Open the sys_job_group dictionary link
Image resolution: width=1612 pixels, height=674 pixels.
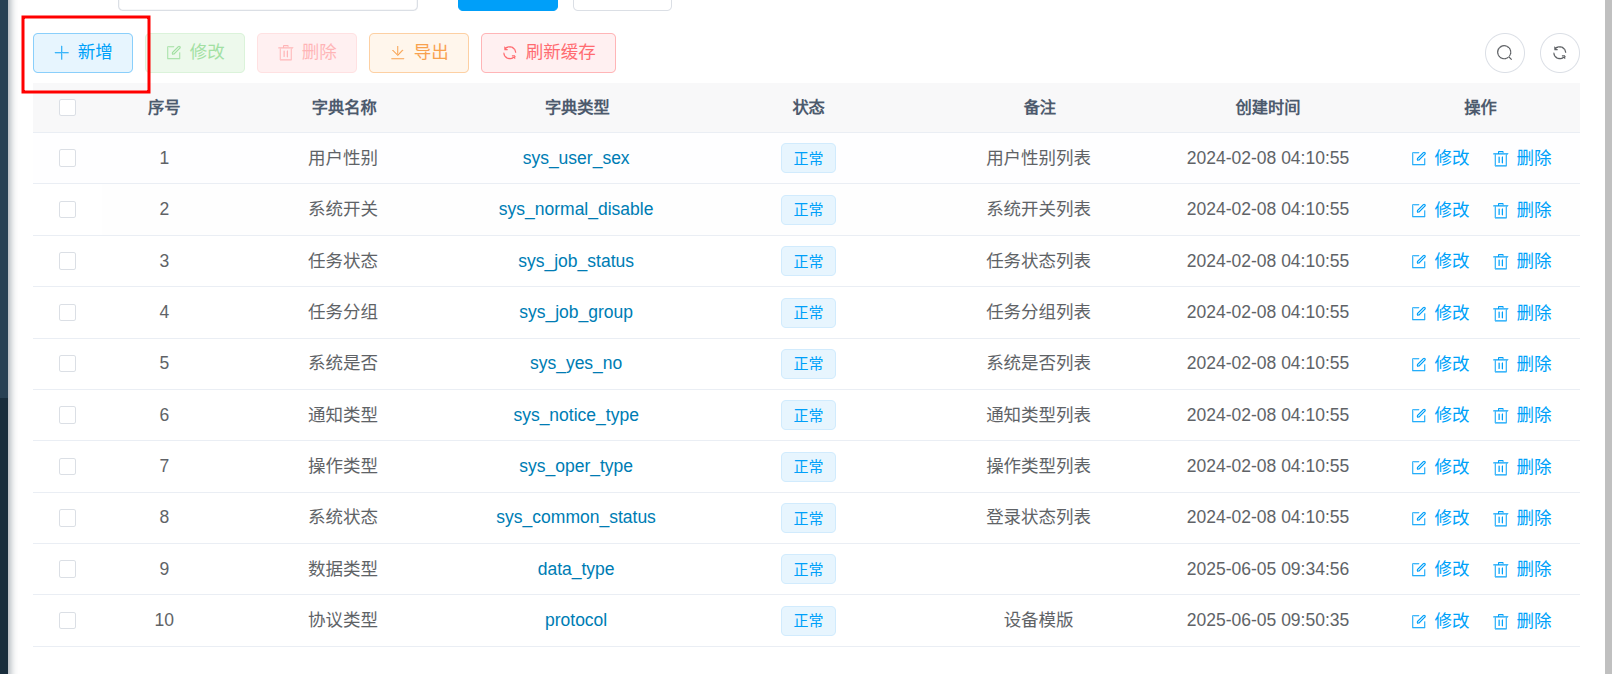tap(576, 312)
